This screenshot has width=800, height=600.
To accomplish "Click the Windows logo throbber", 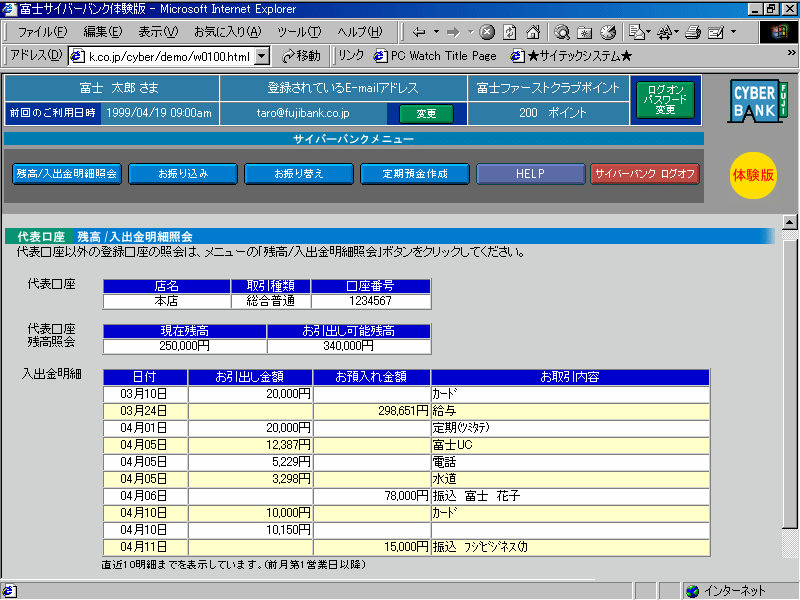I will (779, 32).
